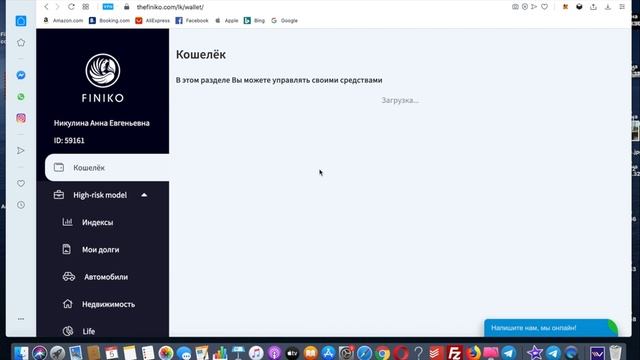
Task: Take a snapshot with the camera icon
Action: pyautogui.click(x=515, y=7)
